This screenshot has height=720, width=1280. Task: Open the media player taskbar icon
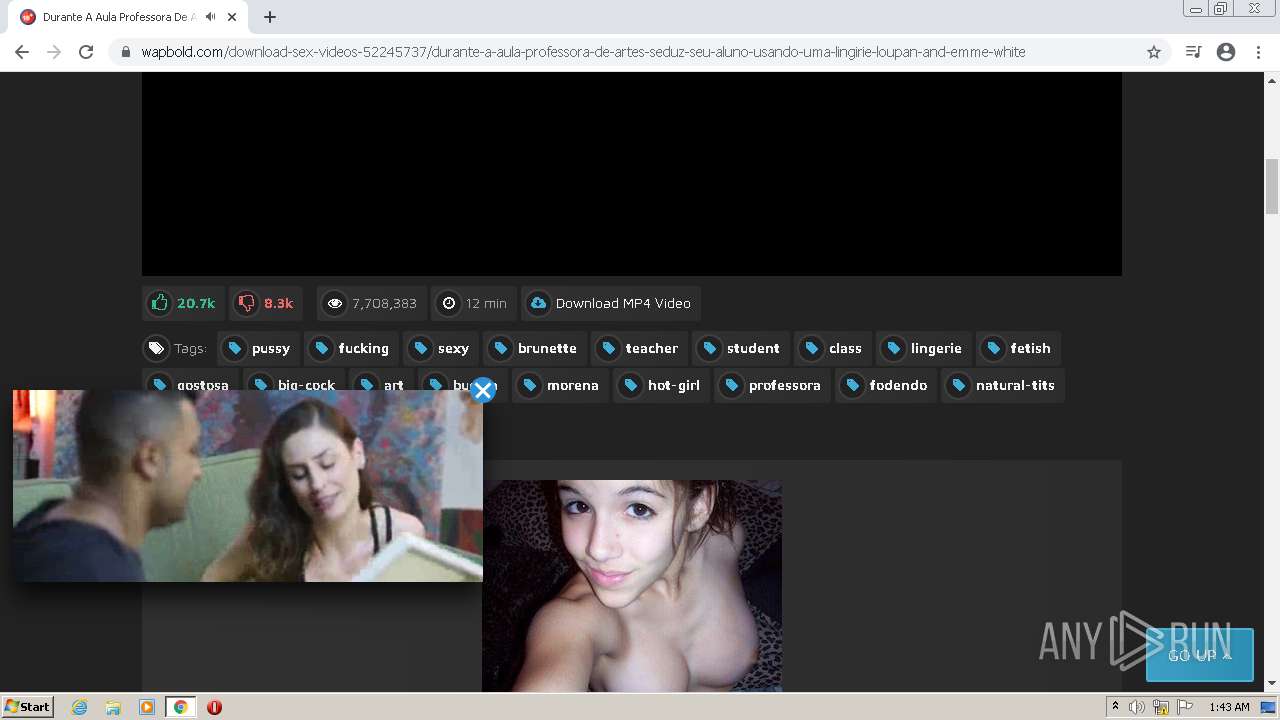click(x=147, y=707)
